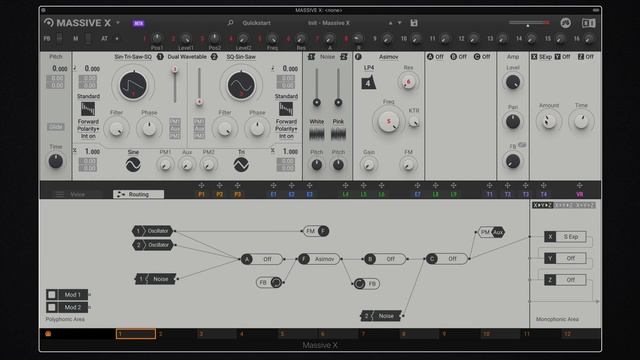Click the Standard mode icon of oscillator 2
The width and height of the screenshot is (640, 360).
(x=286, y=109)
